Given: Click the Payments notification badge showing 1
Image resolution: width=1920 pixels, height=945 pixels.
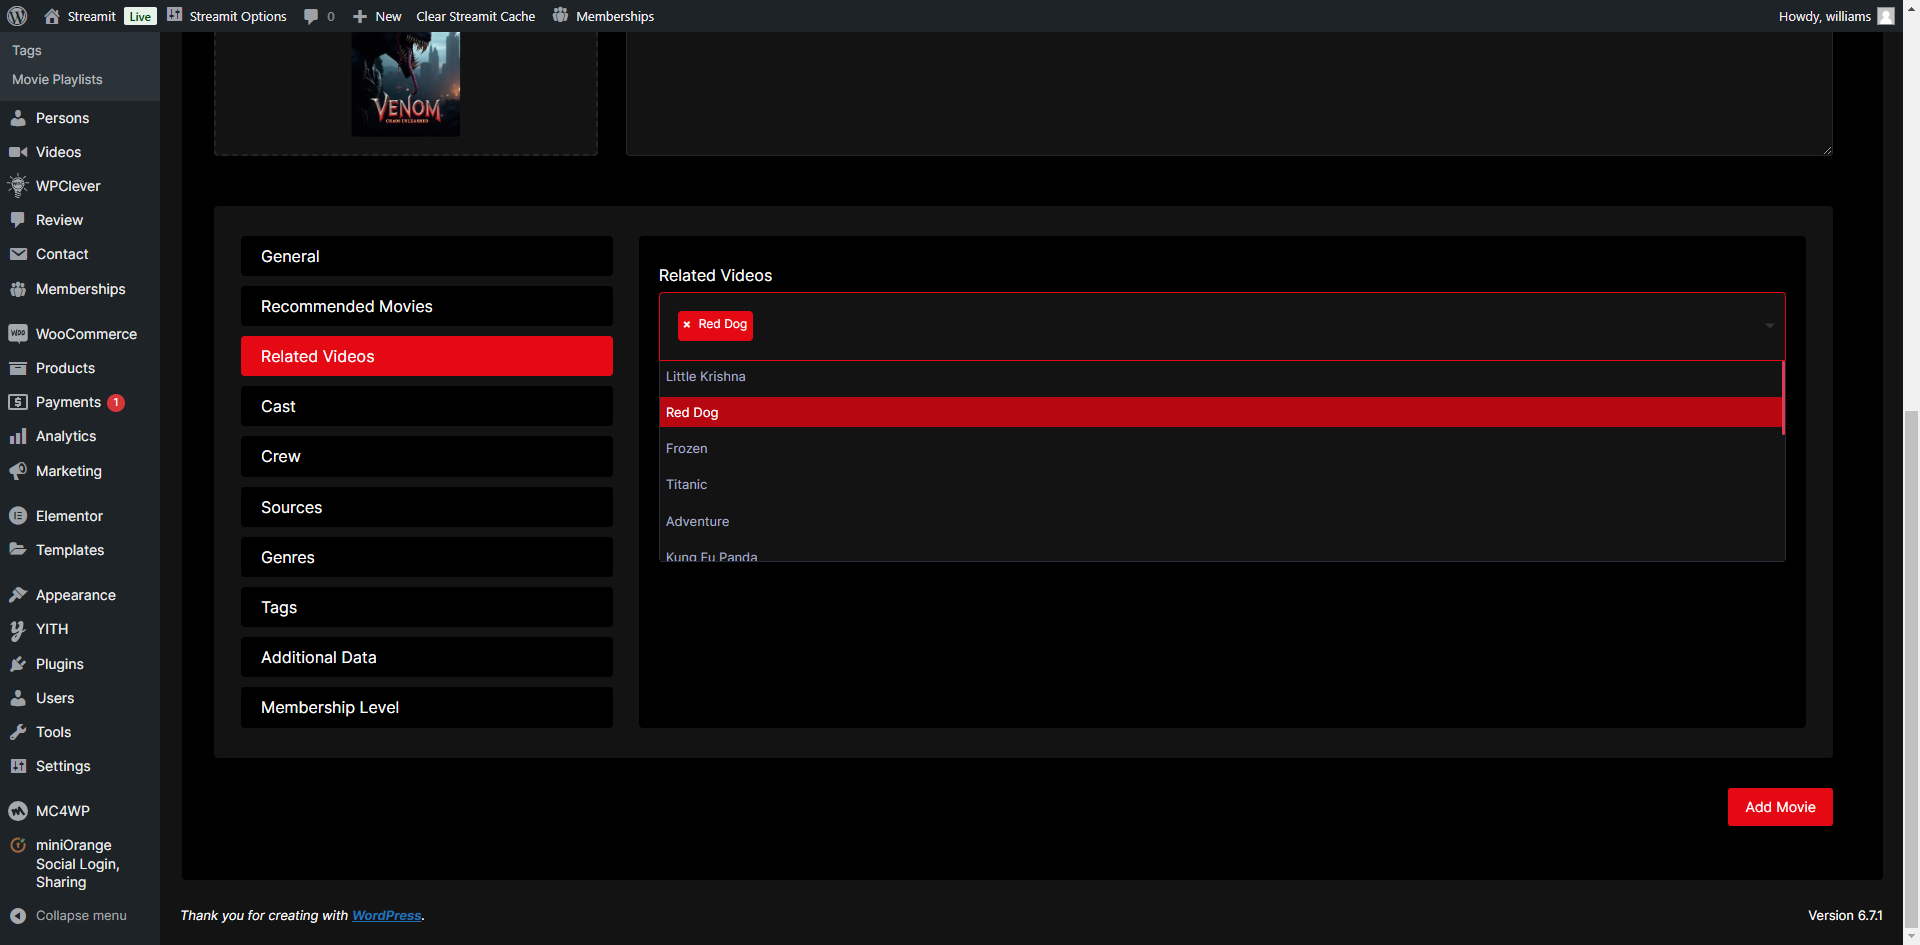Looking at the screenshot, I should click(116, 402).
